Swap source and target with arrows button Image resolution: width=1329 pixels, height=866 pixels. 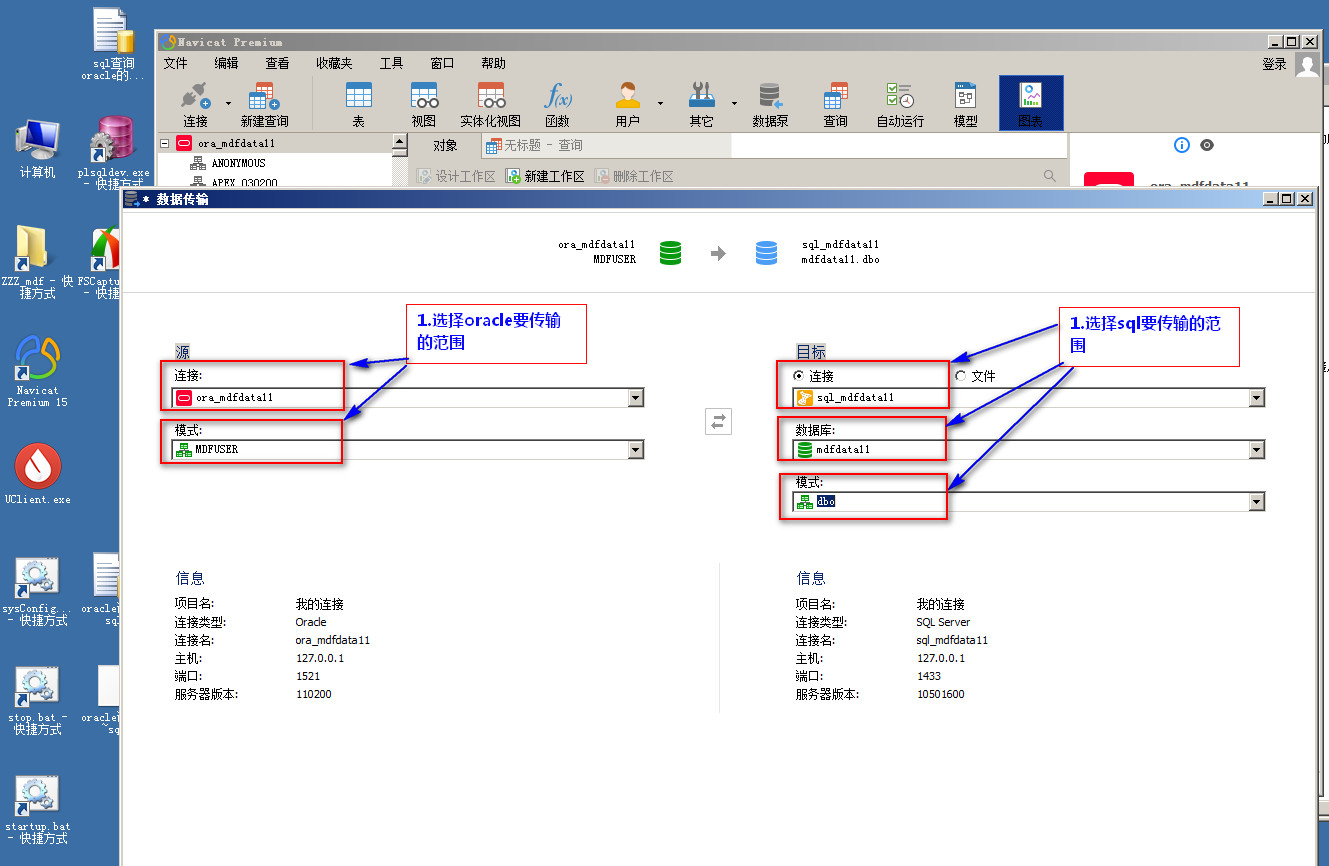[x=718, y=421]
